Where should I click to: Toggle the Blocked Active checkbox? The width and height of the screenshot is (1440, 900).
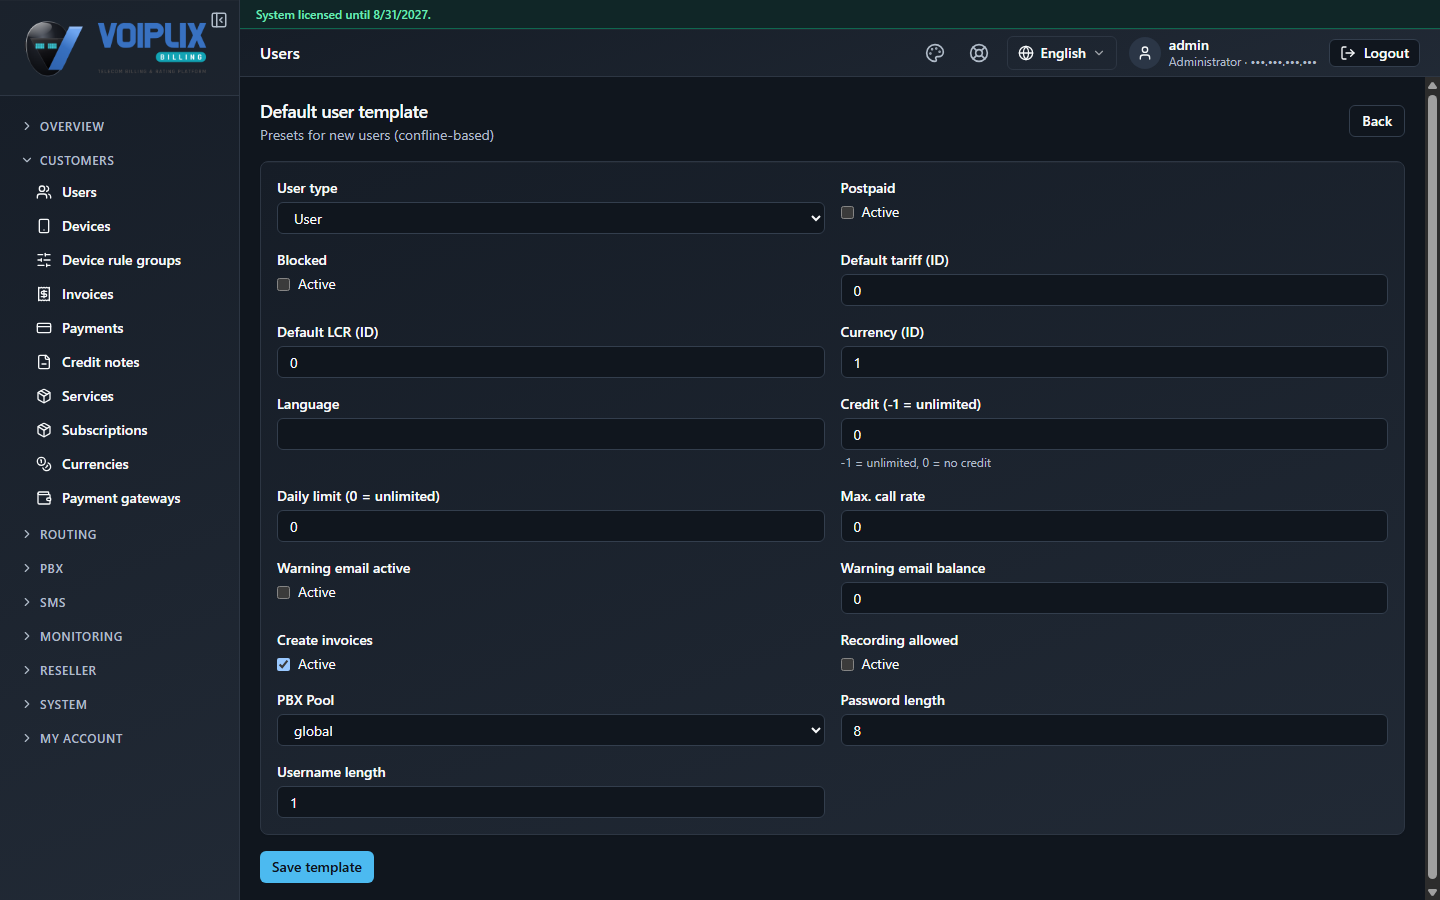[284, 284]
